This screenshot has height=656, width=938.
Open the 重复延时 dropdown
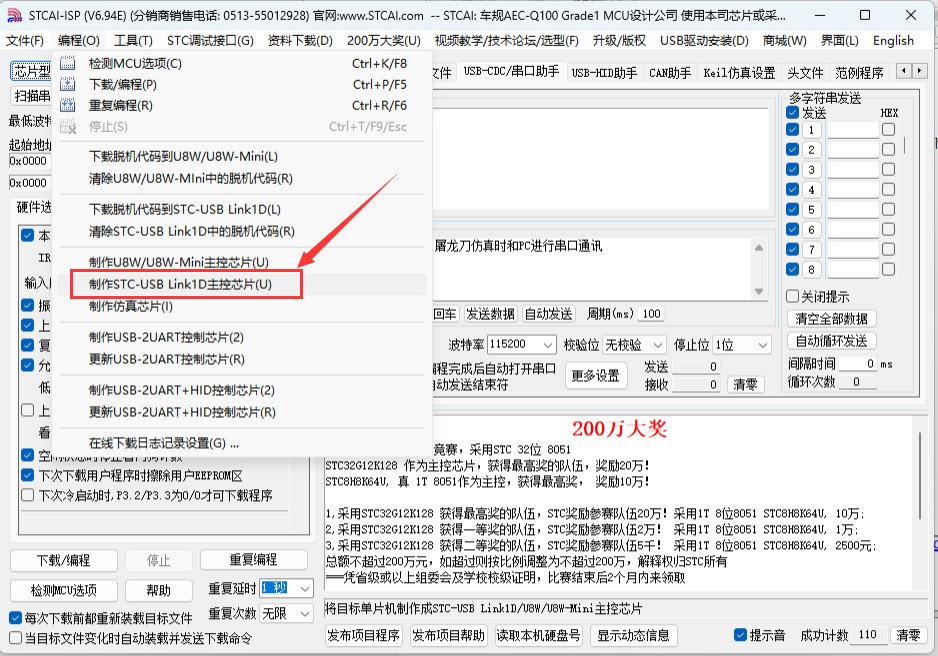(287, 588)
